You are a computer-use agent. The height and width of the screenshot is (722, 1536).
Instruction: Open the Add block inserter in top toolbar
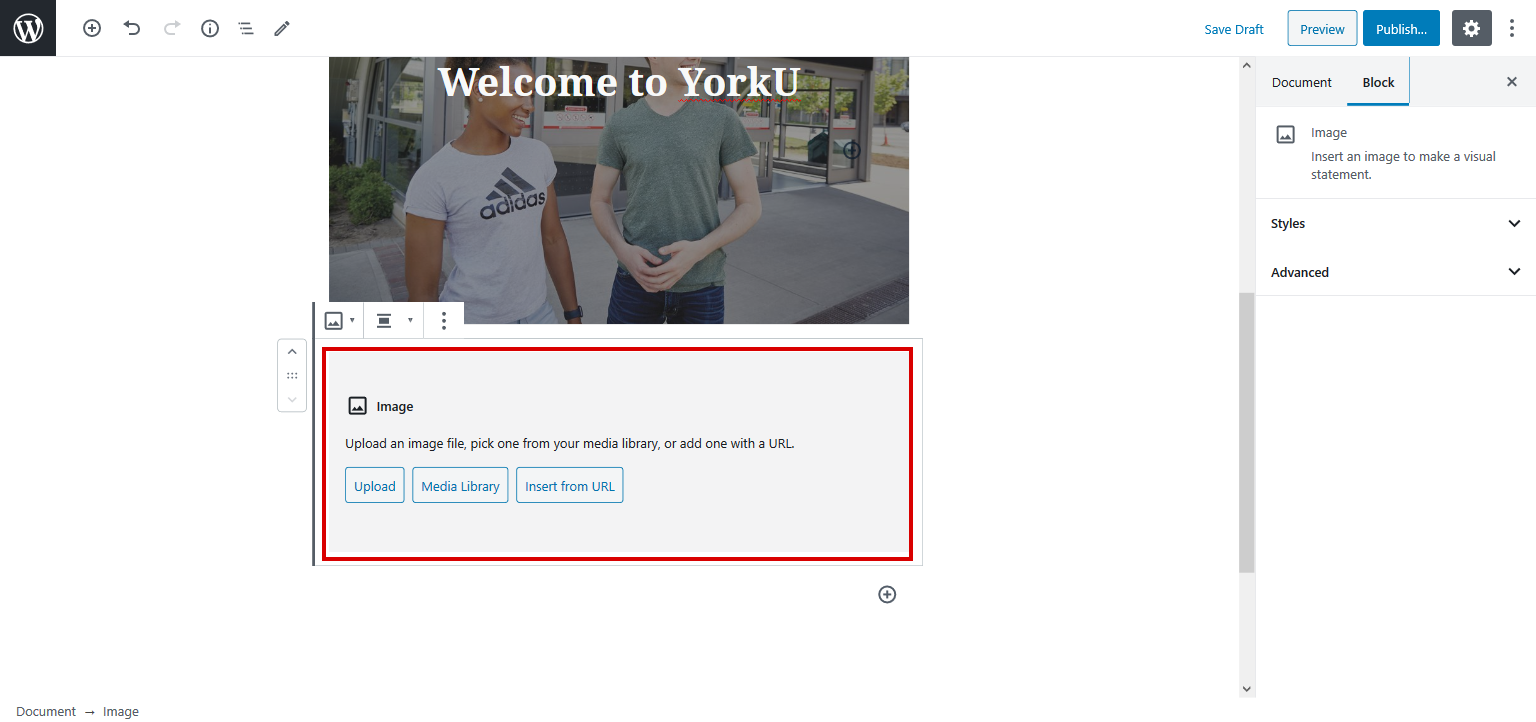tap(92, 29)
